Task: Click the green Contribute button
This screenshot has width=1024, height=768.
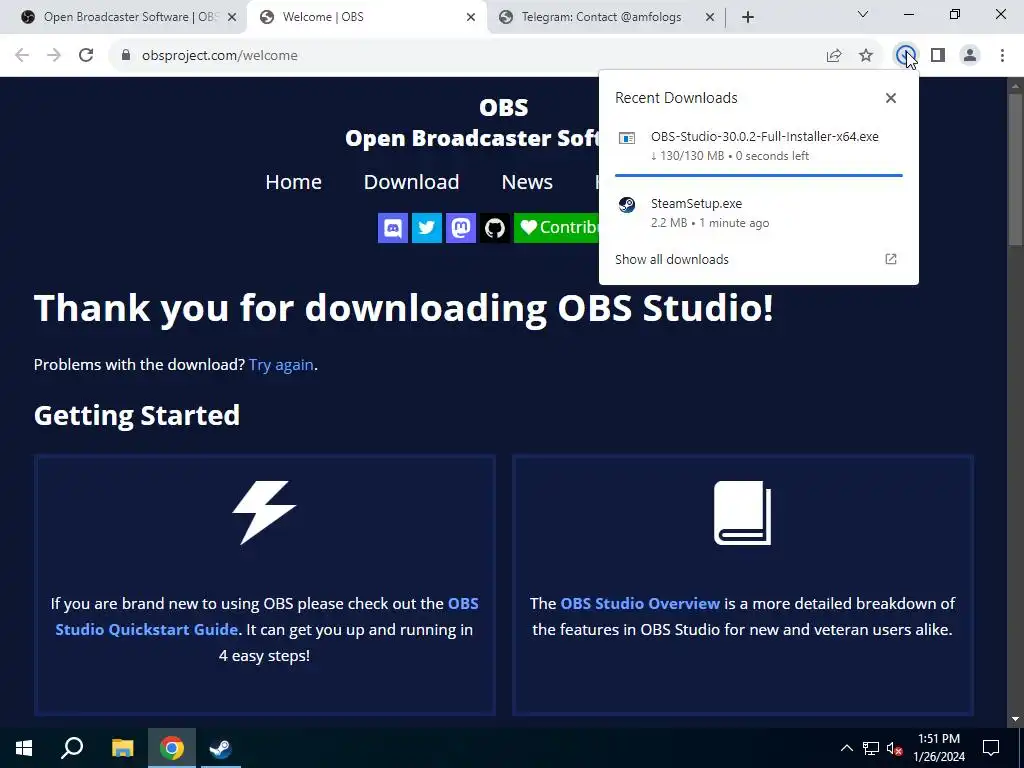Action: pos(556,228)
